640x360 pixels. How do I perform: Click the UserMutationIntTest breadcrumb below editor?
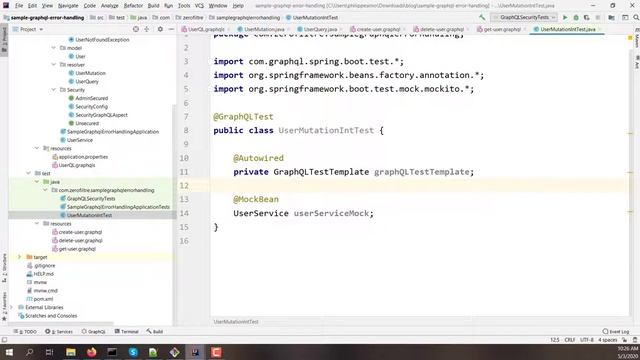[x=236, y=322]
